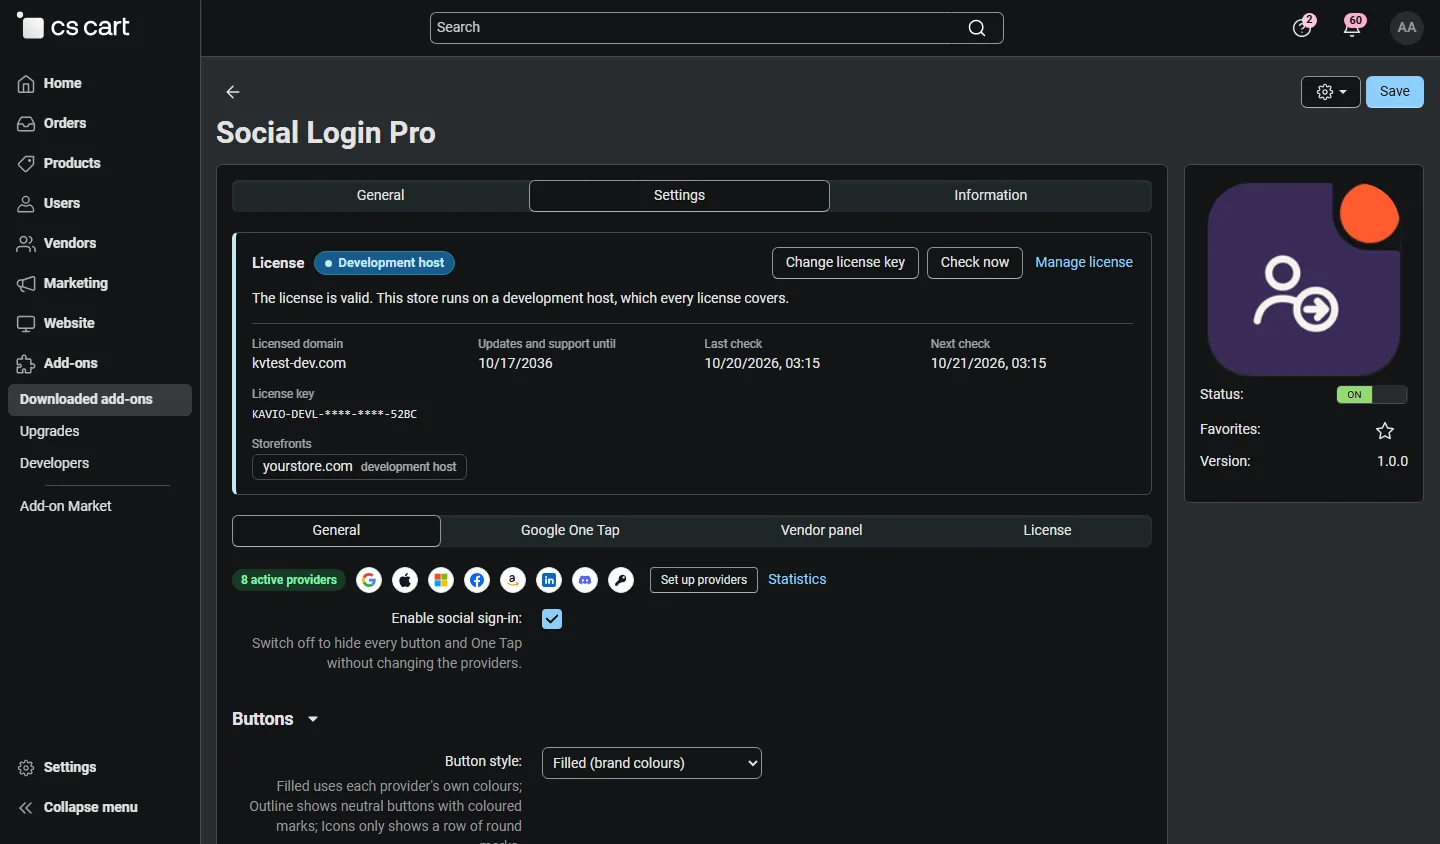Open the quick-start icon with badge 2

coord(1303,27)
